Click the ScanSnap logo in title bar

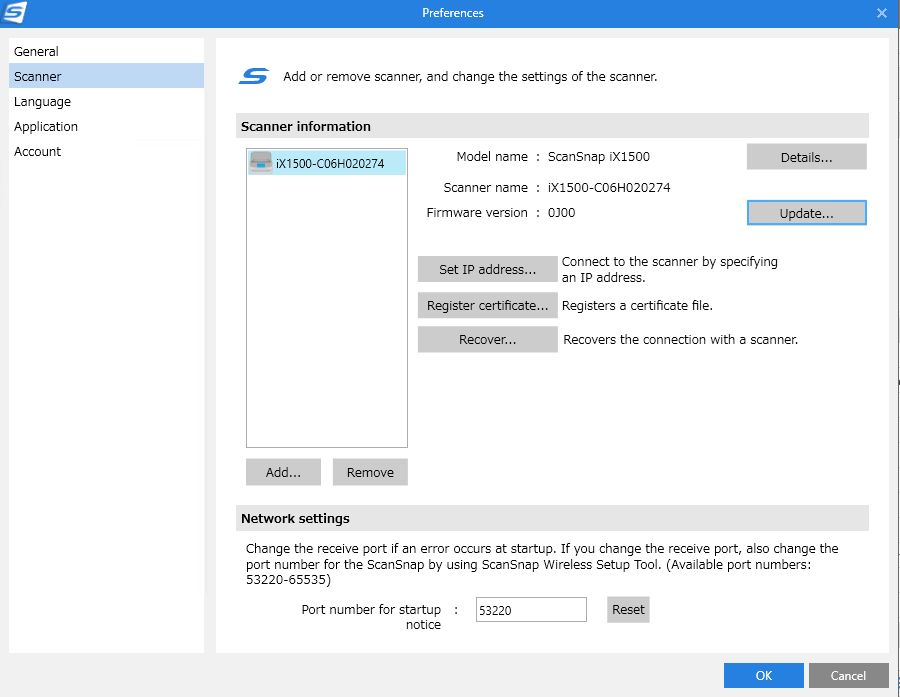pyautogui.click(x=16, y=13)
